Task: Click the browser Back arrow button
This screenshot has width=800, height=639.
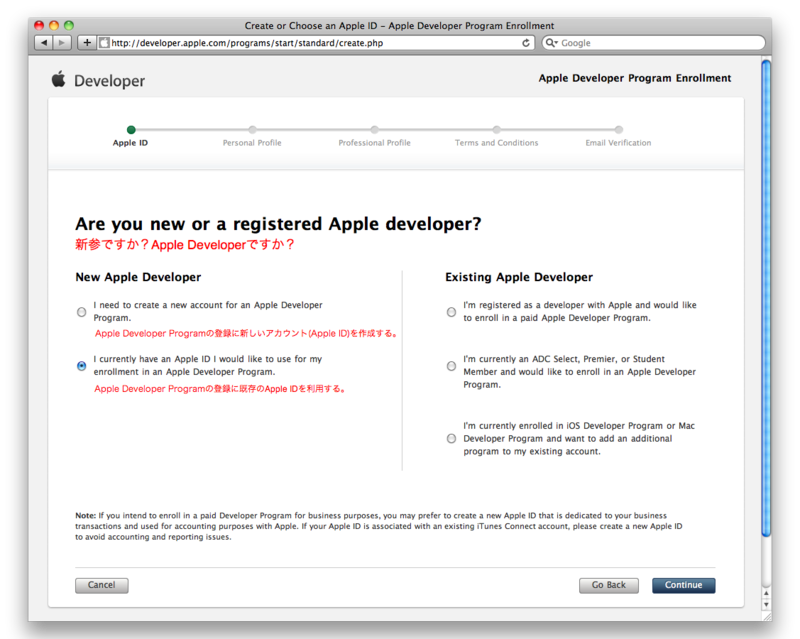Action: 44,43
